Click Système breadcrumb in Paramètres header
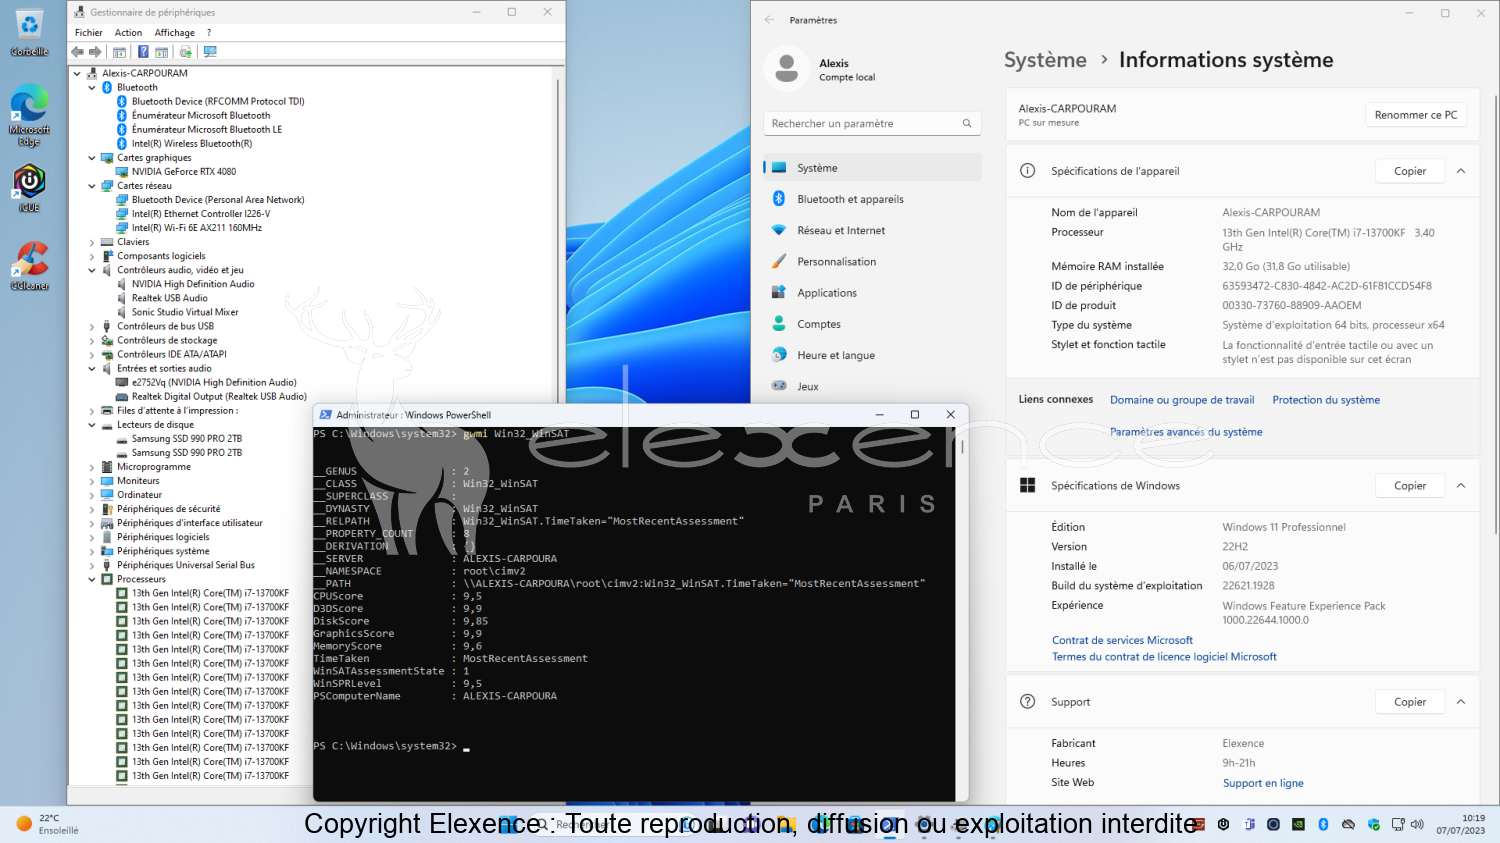The height and width of the screenshot is (843, 1500). tap(1045, 60)
